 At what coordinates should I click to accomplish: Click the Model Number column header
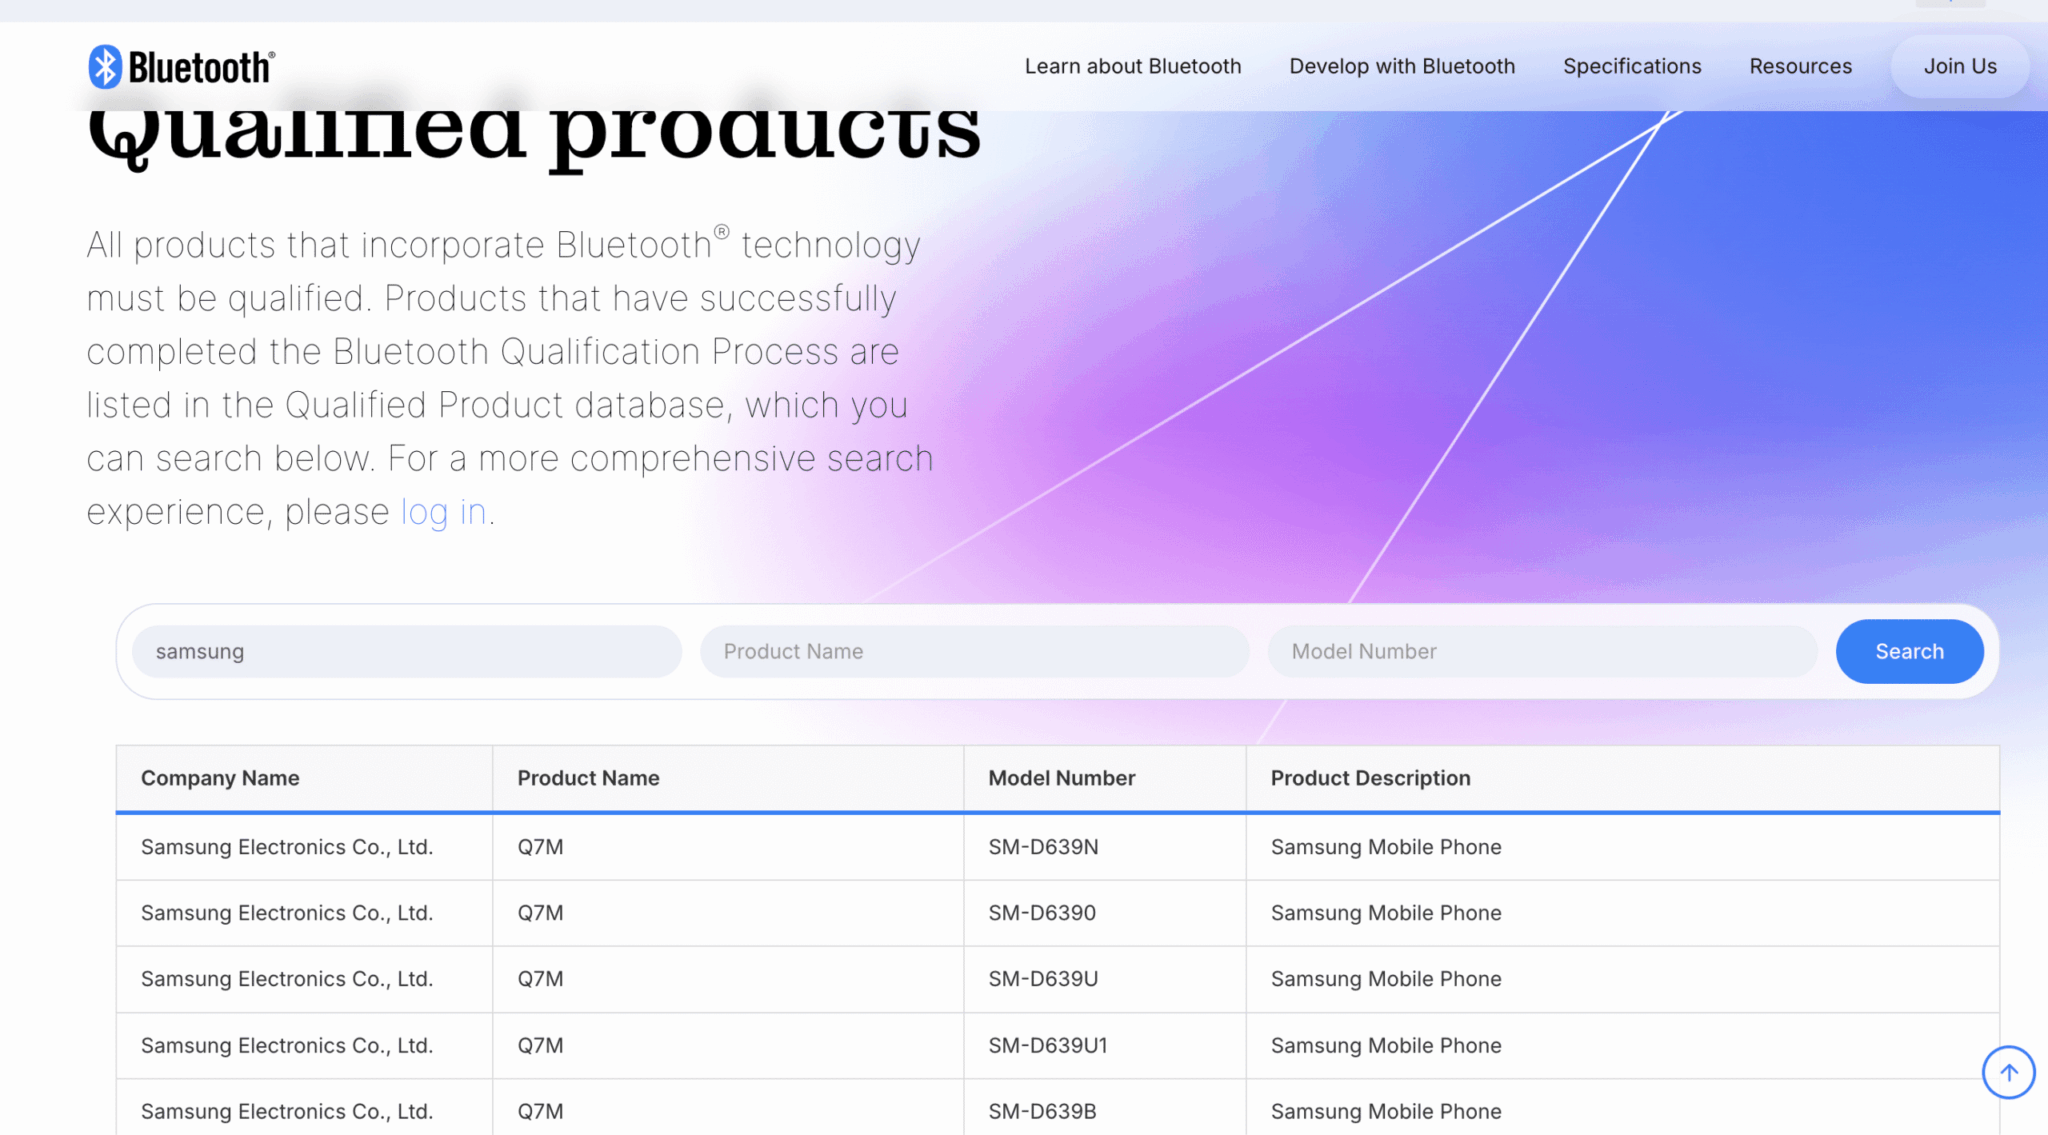coord(1061,778)
